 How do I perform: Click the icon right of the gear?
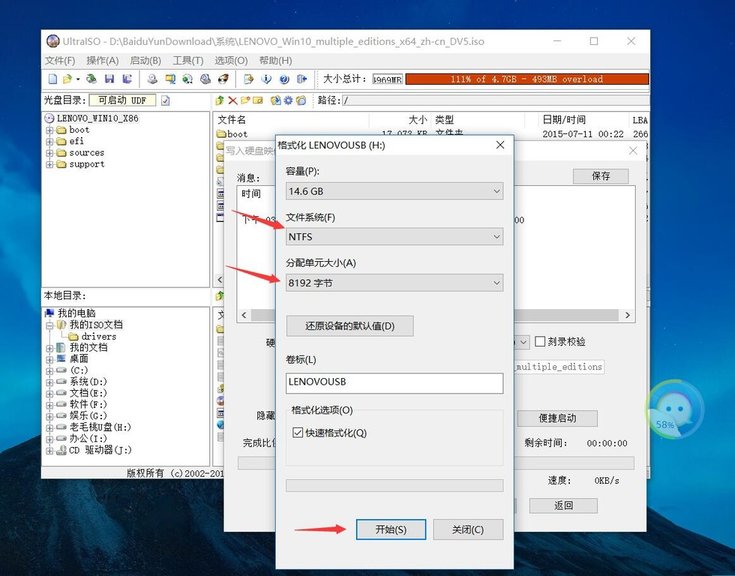click(x=300, y=100)
